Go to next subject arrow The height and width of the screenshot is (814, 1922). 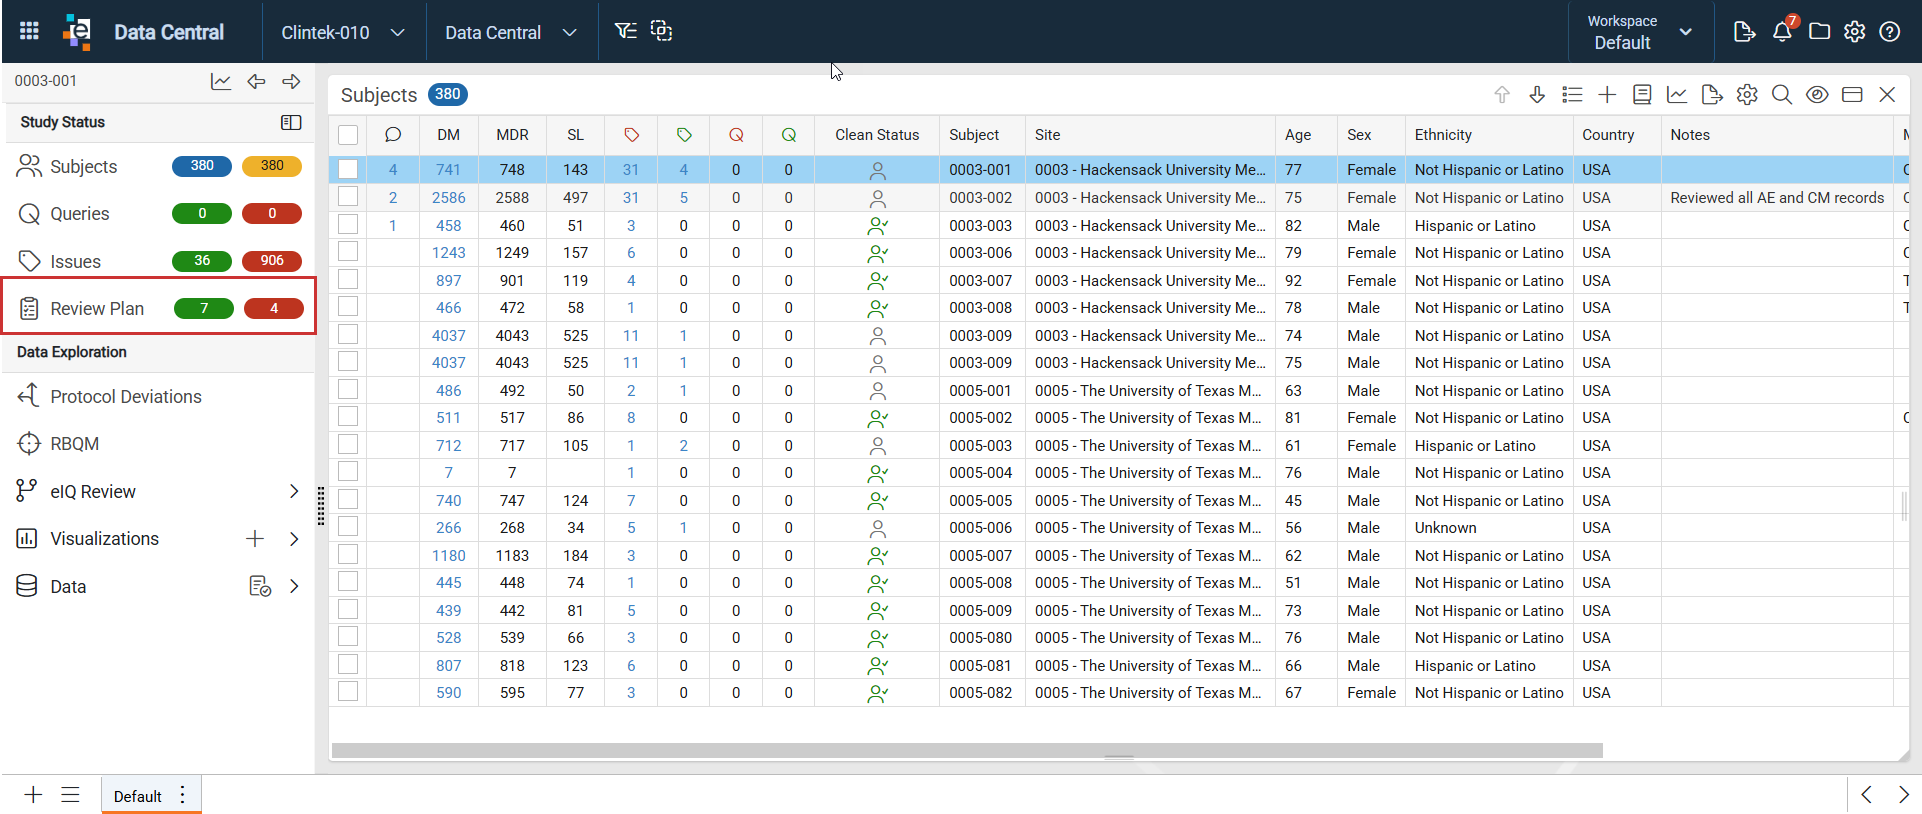coord(291,81)
